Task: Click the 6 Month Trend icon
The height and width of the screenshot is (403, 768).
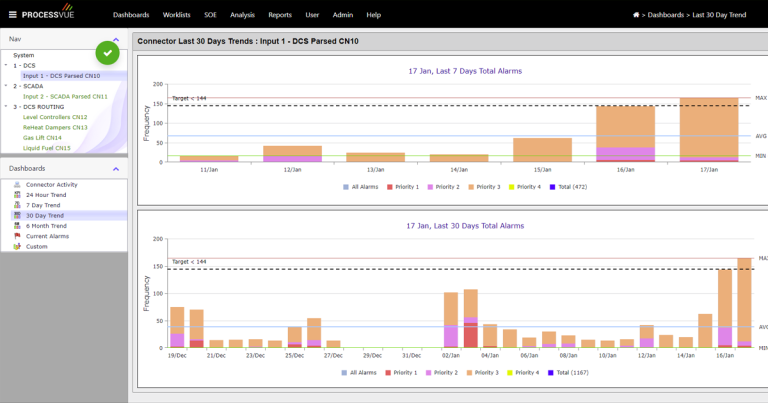Action: coord(17,226)
